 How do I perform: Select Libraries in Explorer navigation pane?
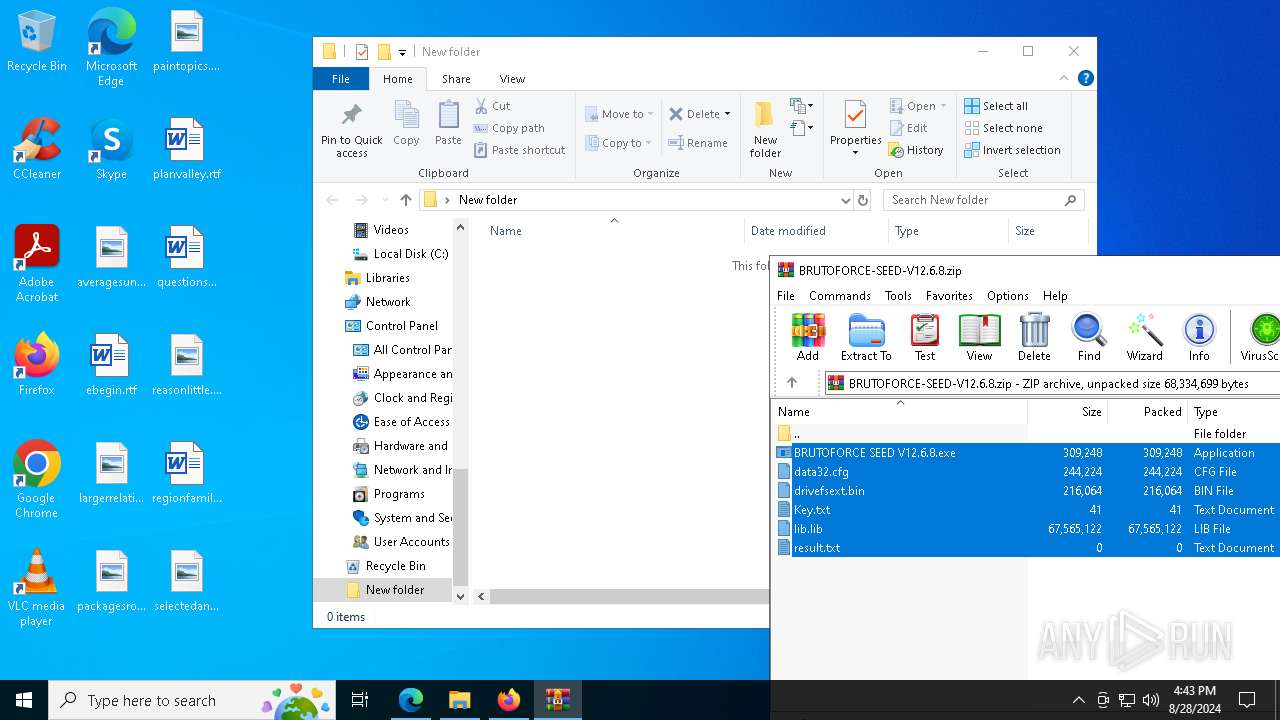coord(377,278)
